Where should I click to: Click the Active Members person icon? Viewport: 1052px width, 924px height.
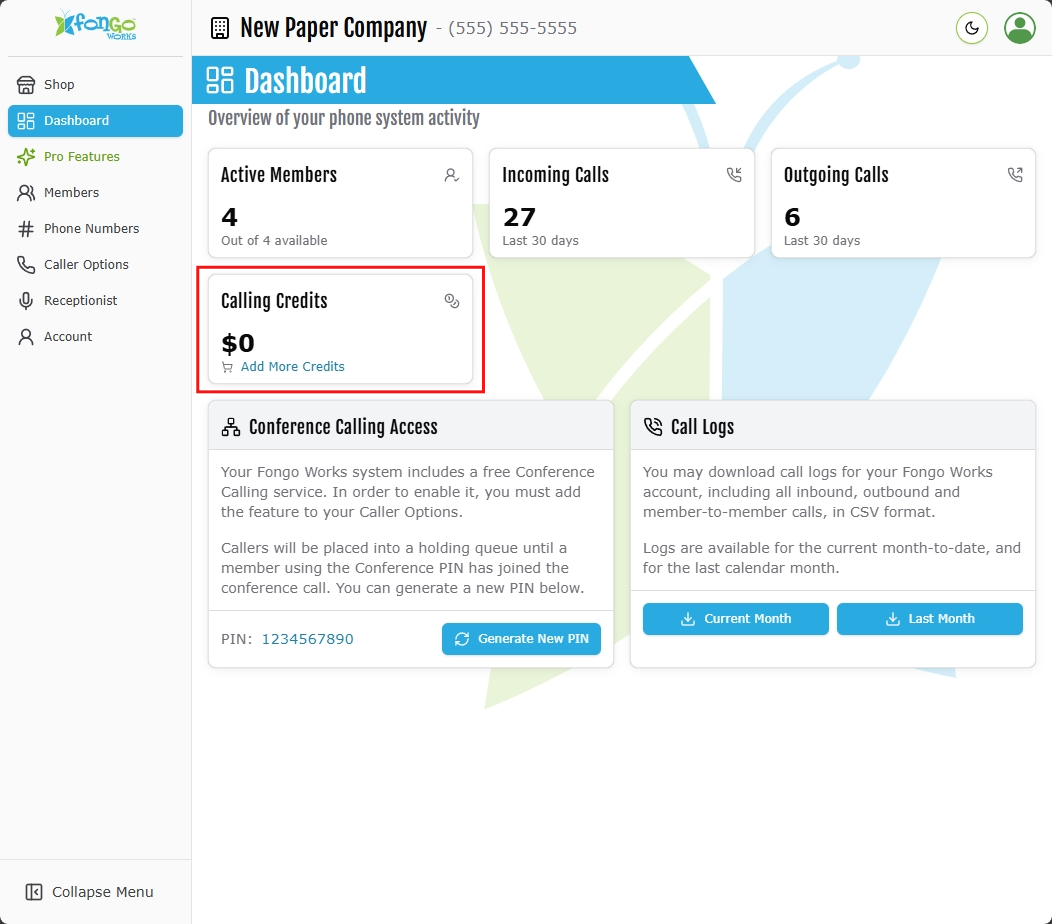452,175
